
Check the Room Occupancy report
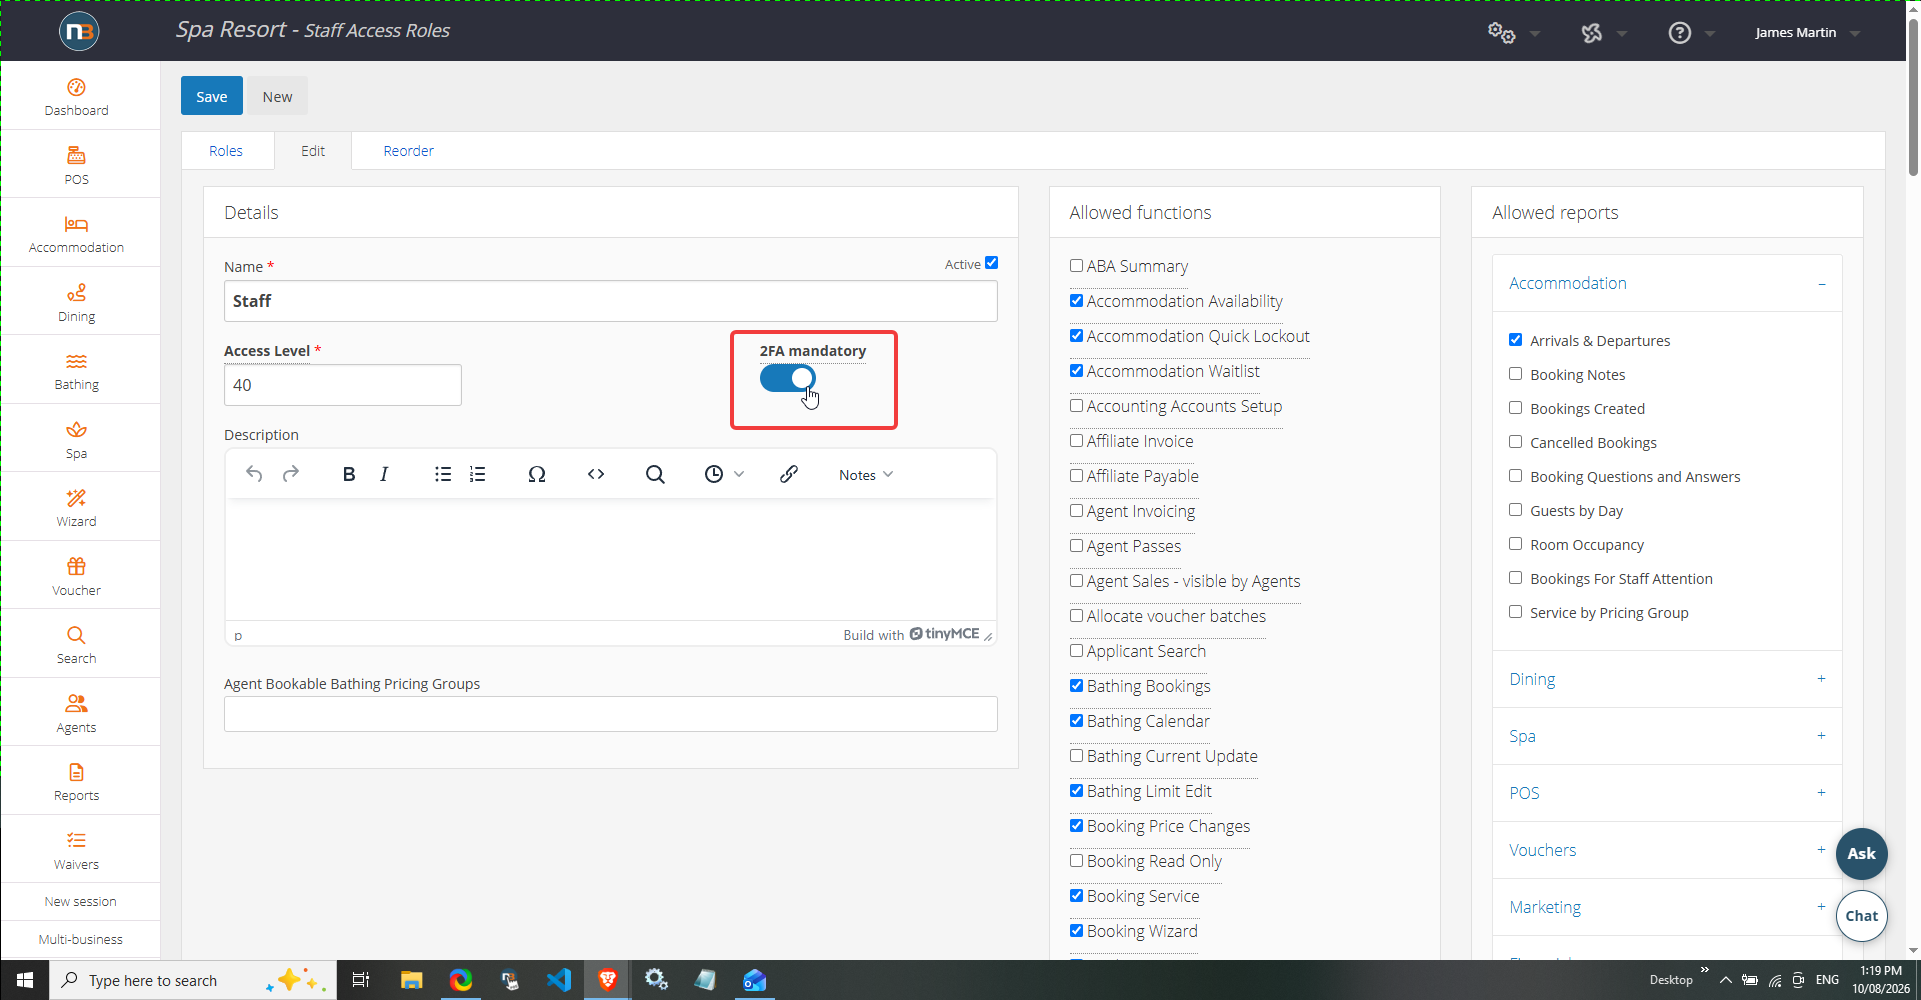pyautogui.click(x=1515, y=544)
